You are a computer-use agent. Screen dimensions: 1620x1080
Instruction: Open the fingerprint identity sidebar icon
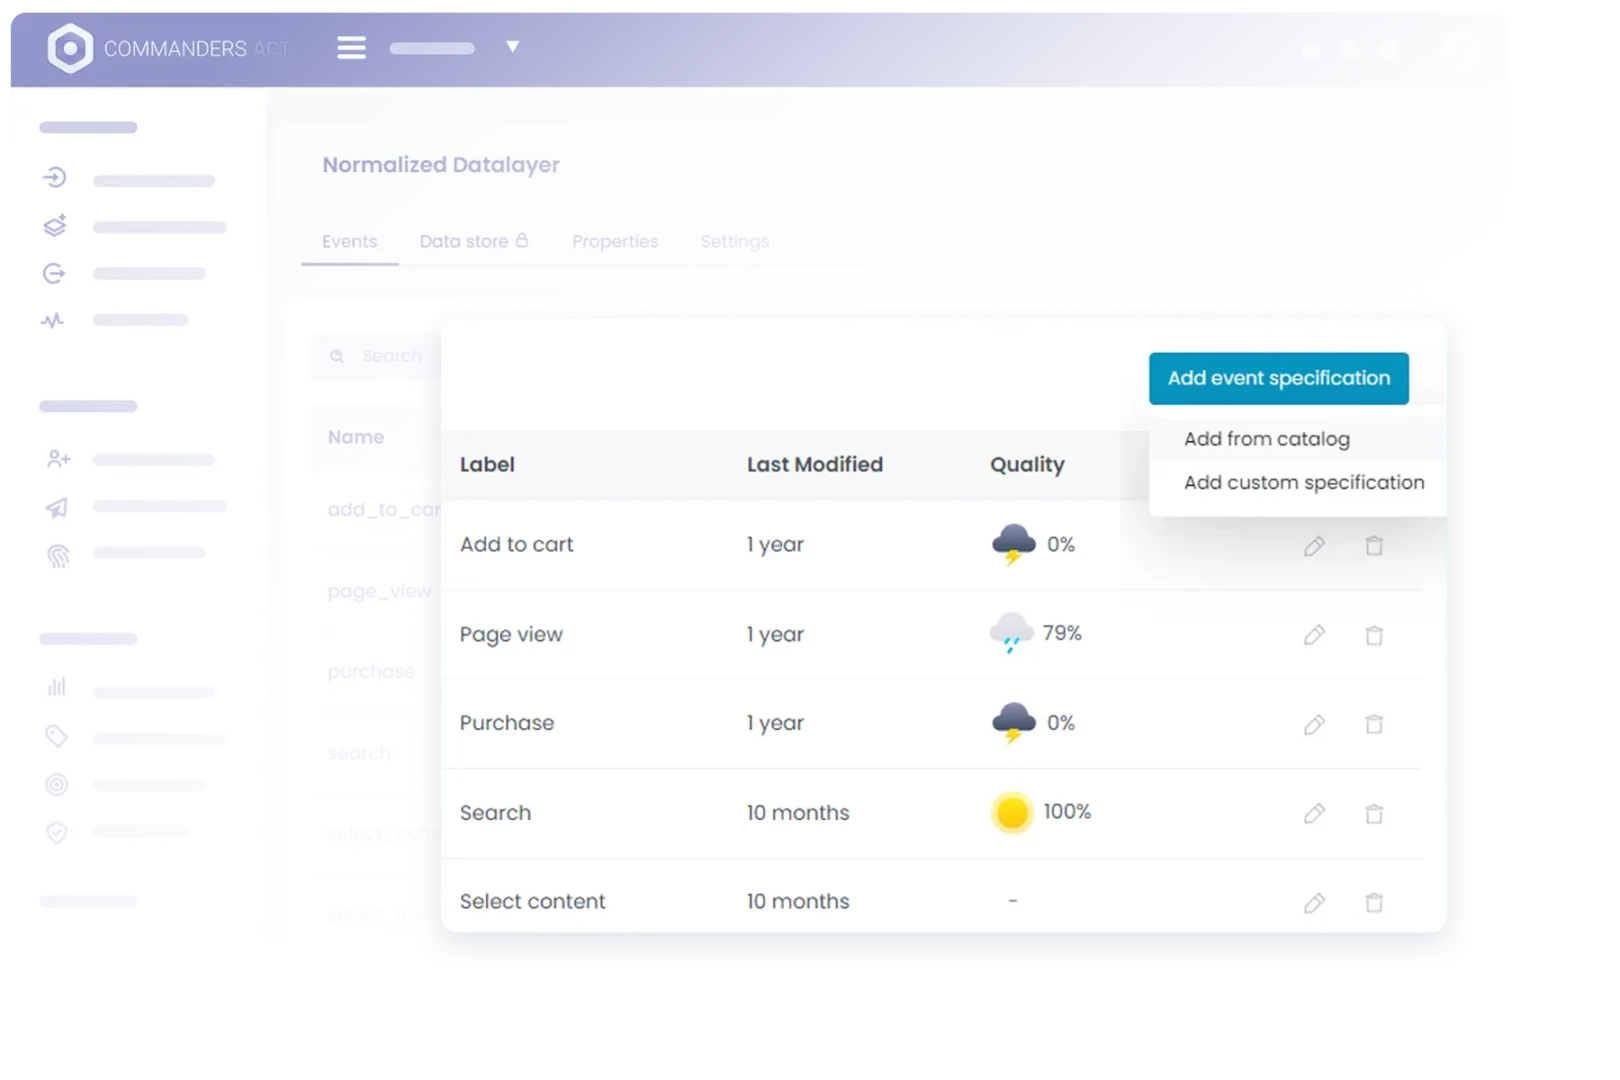[x=58, y=556]
